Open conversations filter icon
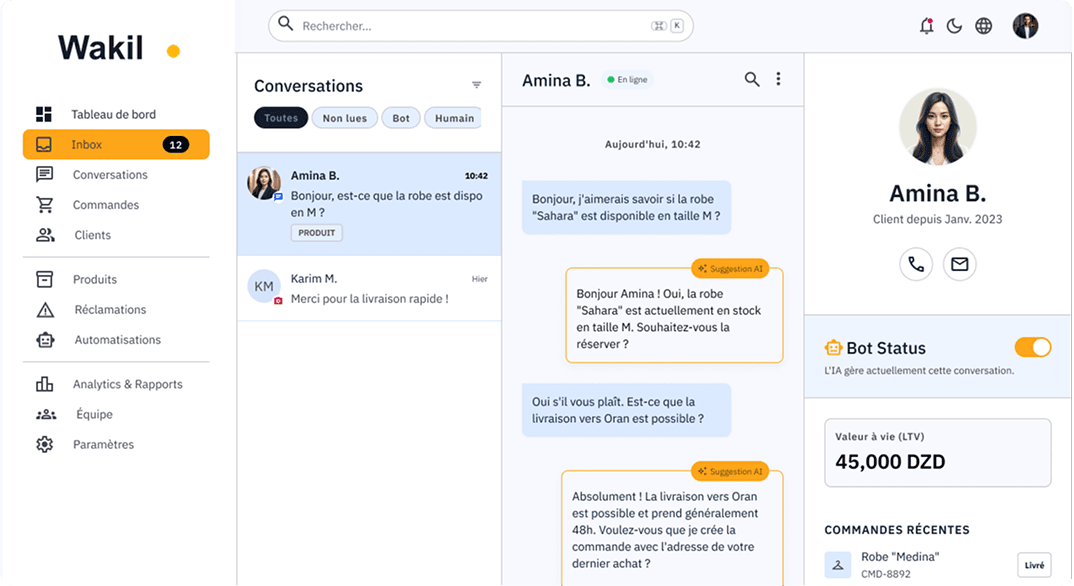 476,85
